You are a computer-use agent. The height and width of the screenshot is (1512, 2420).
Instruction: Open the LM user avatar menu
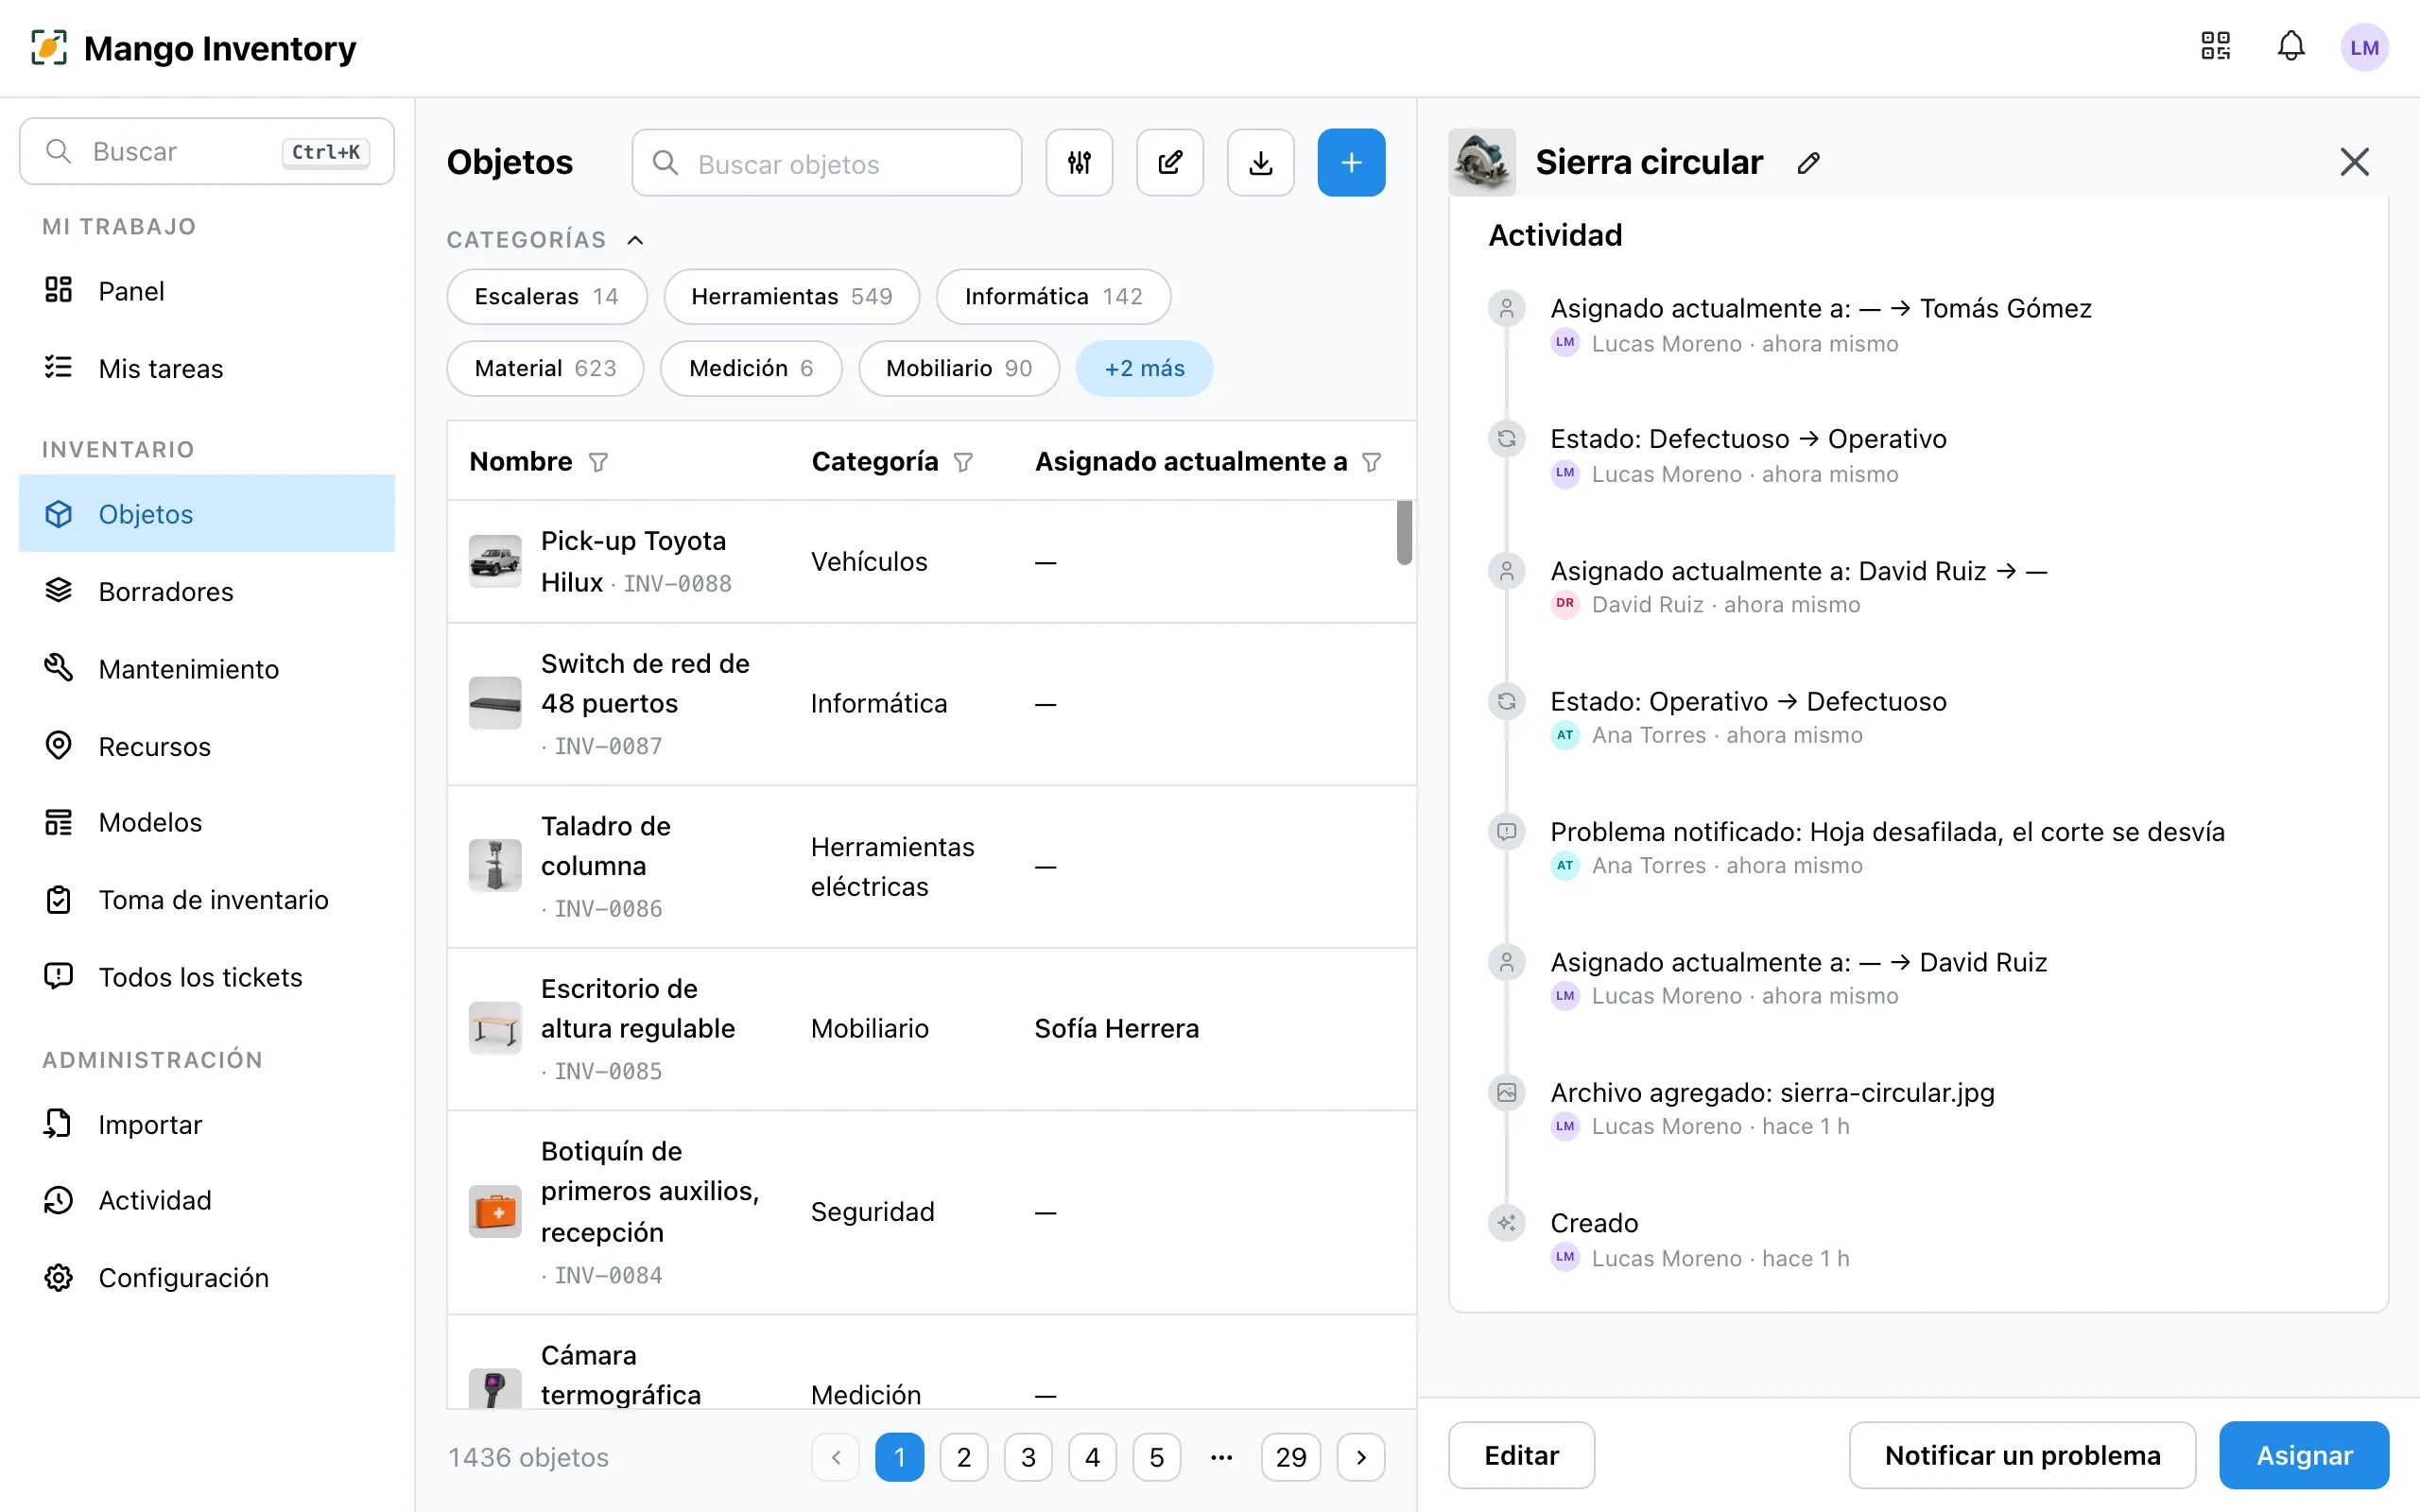click(x=2364, y=48)
